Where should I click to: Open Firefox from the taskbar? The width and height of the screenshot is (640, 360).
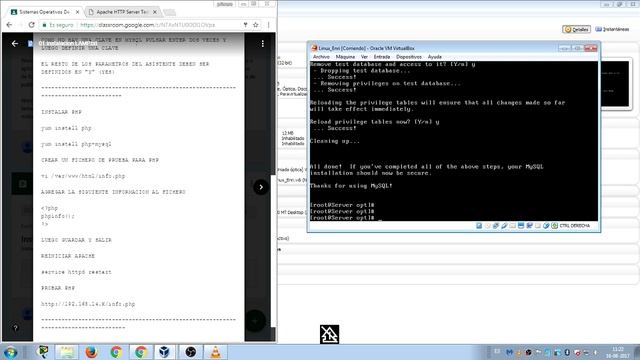[91, 352]
